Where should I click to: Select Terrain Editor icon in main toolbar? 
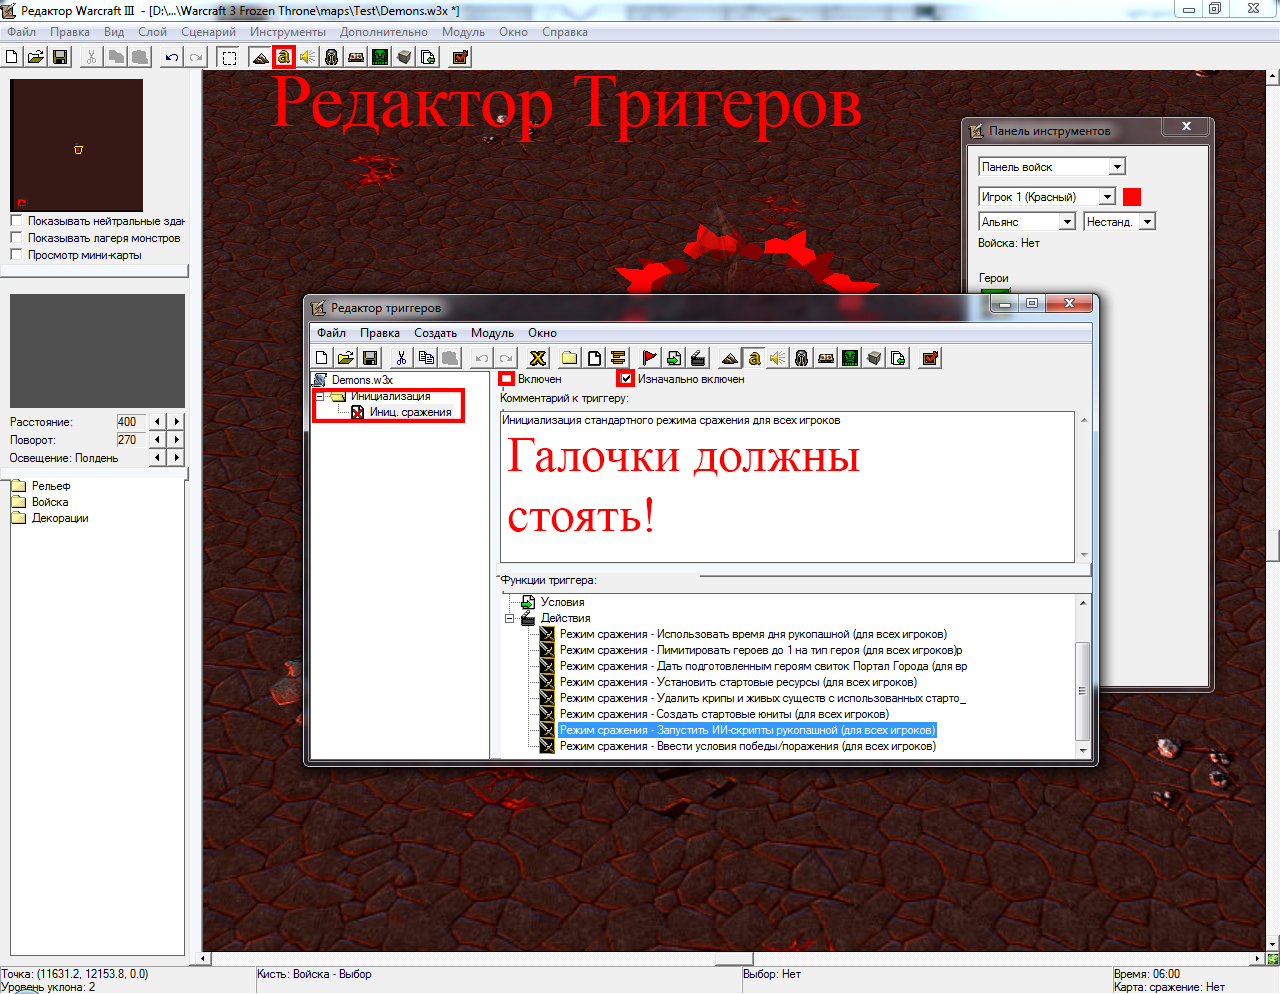pyautogui.click(x=260, y=57)
